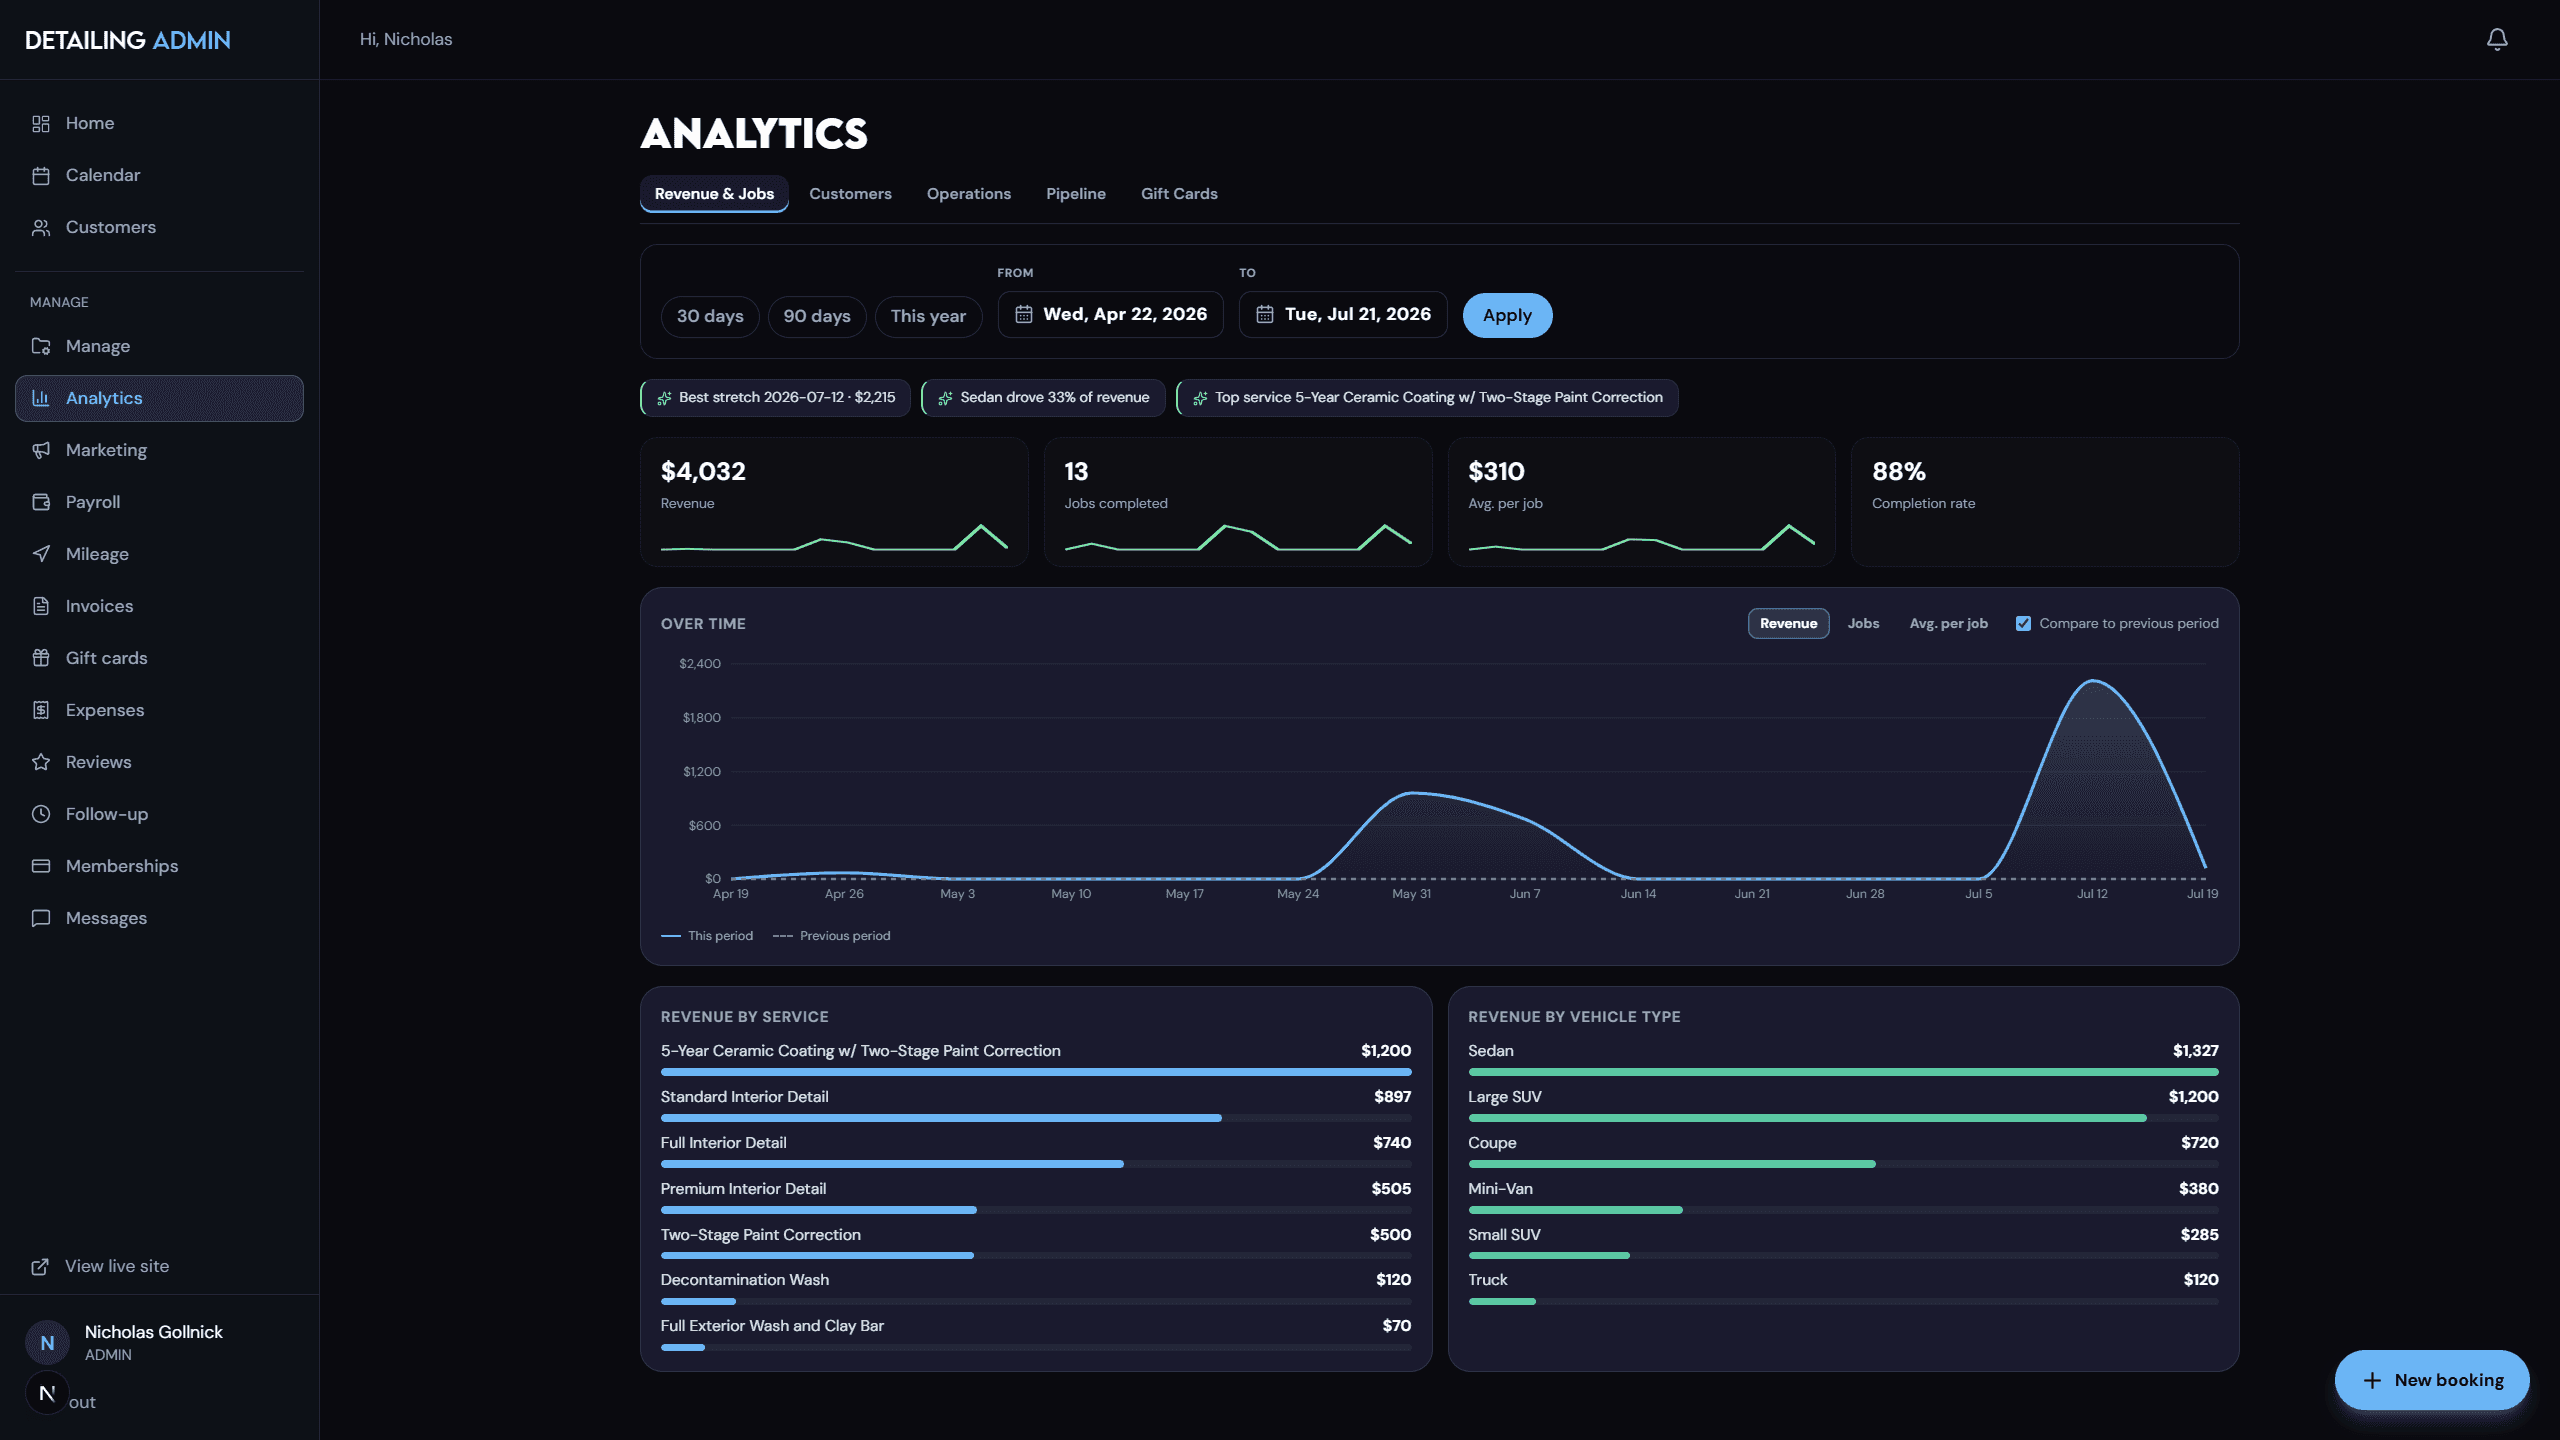Click calendar icon in the To date field

1265,314
